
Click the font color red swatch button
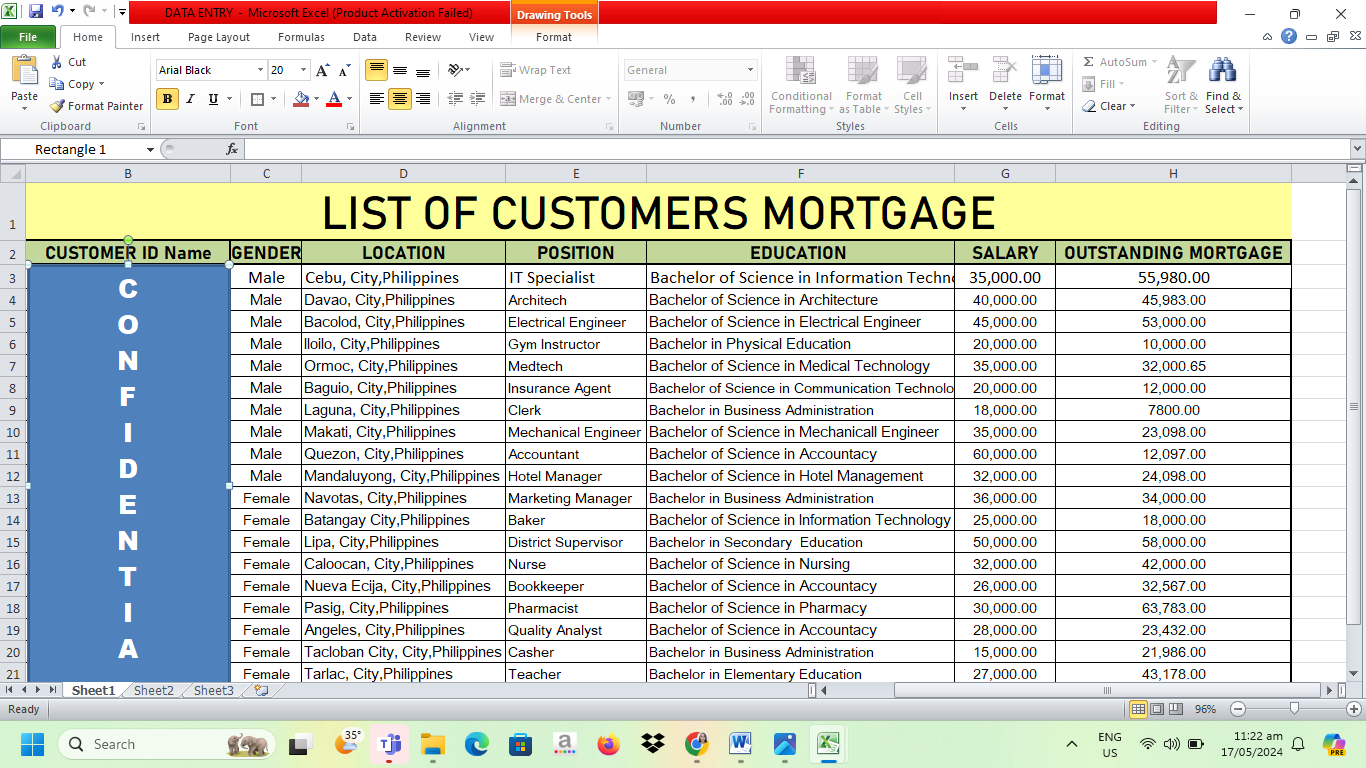click(334, 99)
